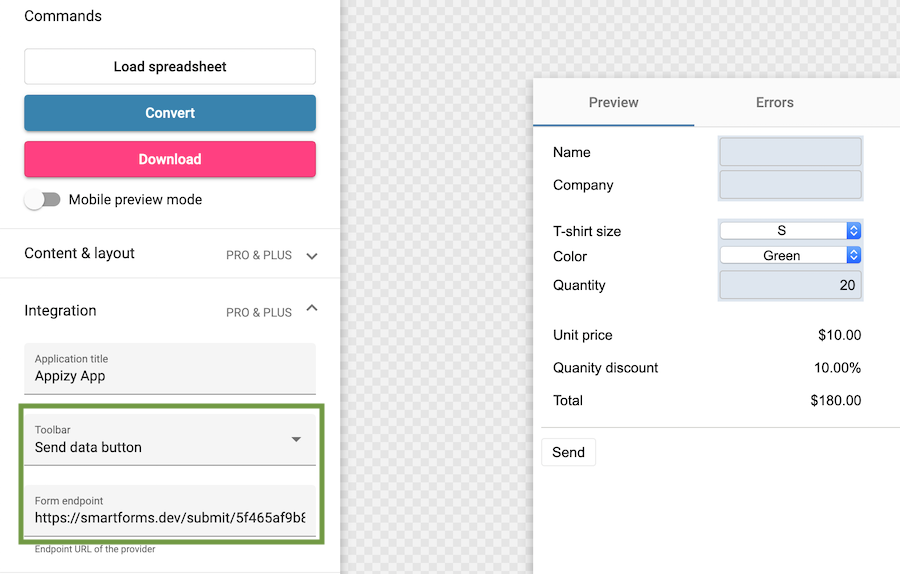Switch to the Preview tab
Screen dimensions: 900x574
[614, 103]
